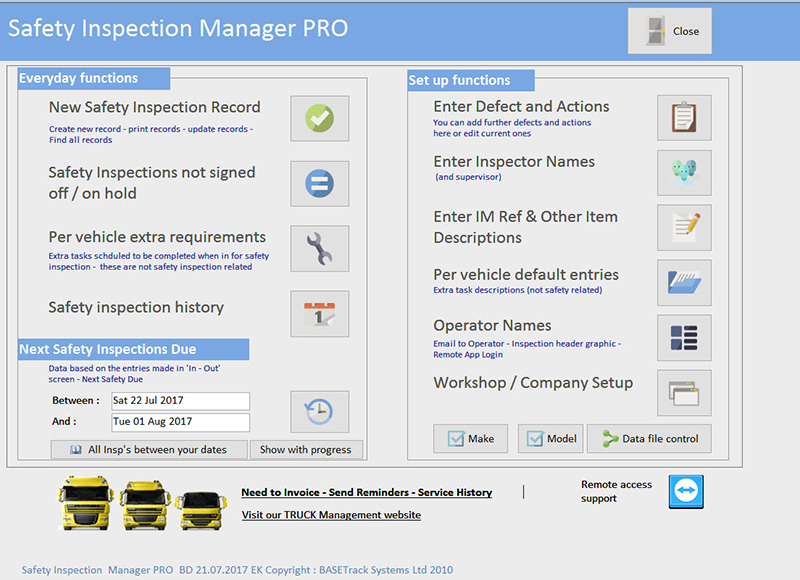Open per vehicle extra requirements wrench icon
800x580 pixels.
pyautogui.click(x=320, y=248)
